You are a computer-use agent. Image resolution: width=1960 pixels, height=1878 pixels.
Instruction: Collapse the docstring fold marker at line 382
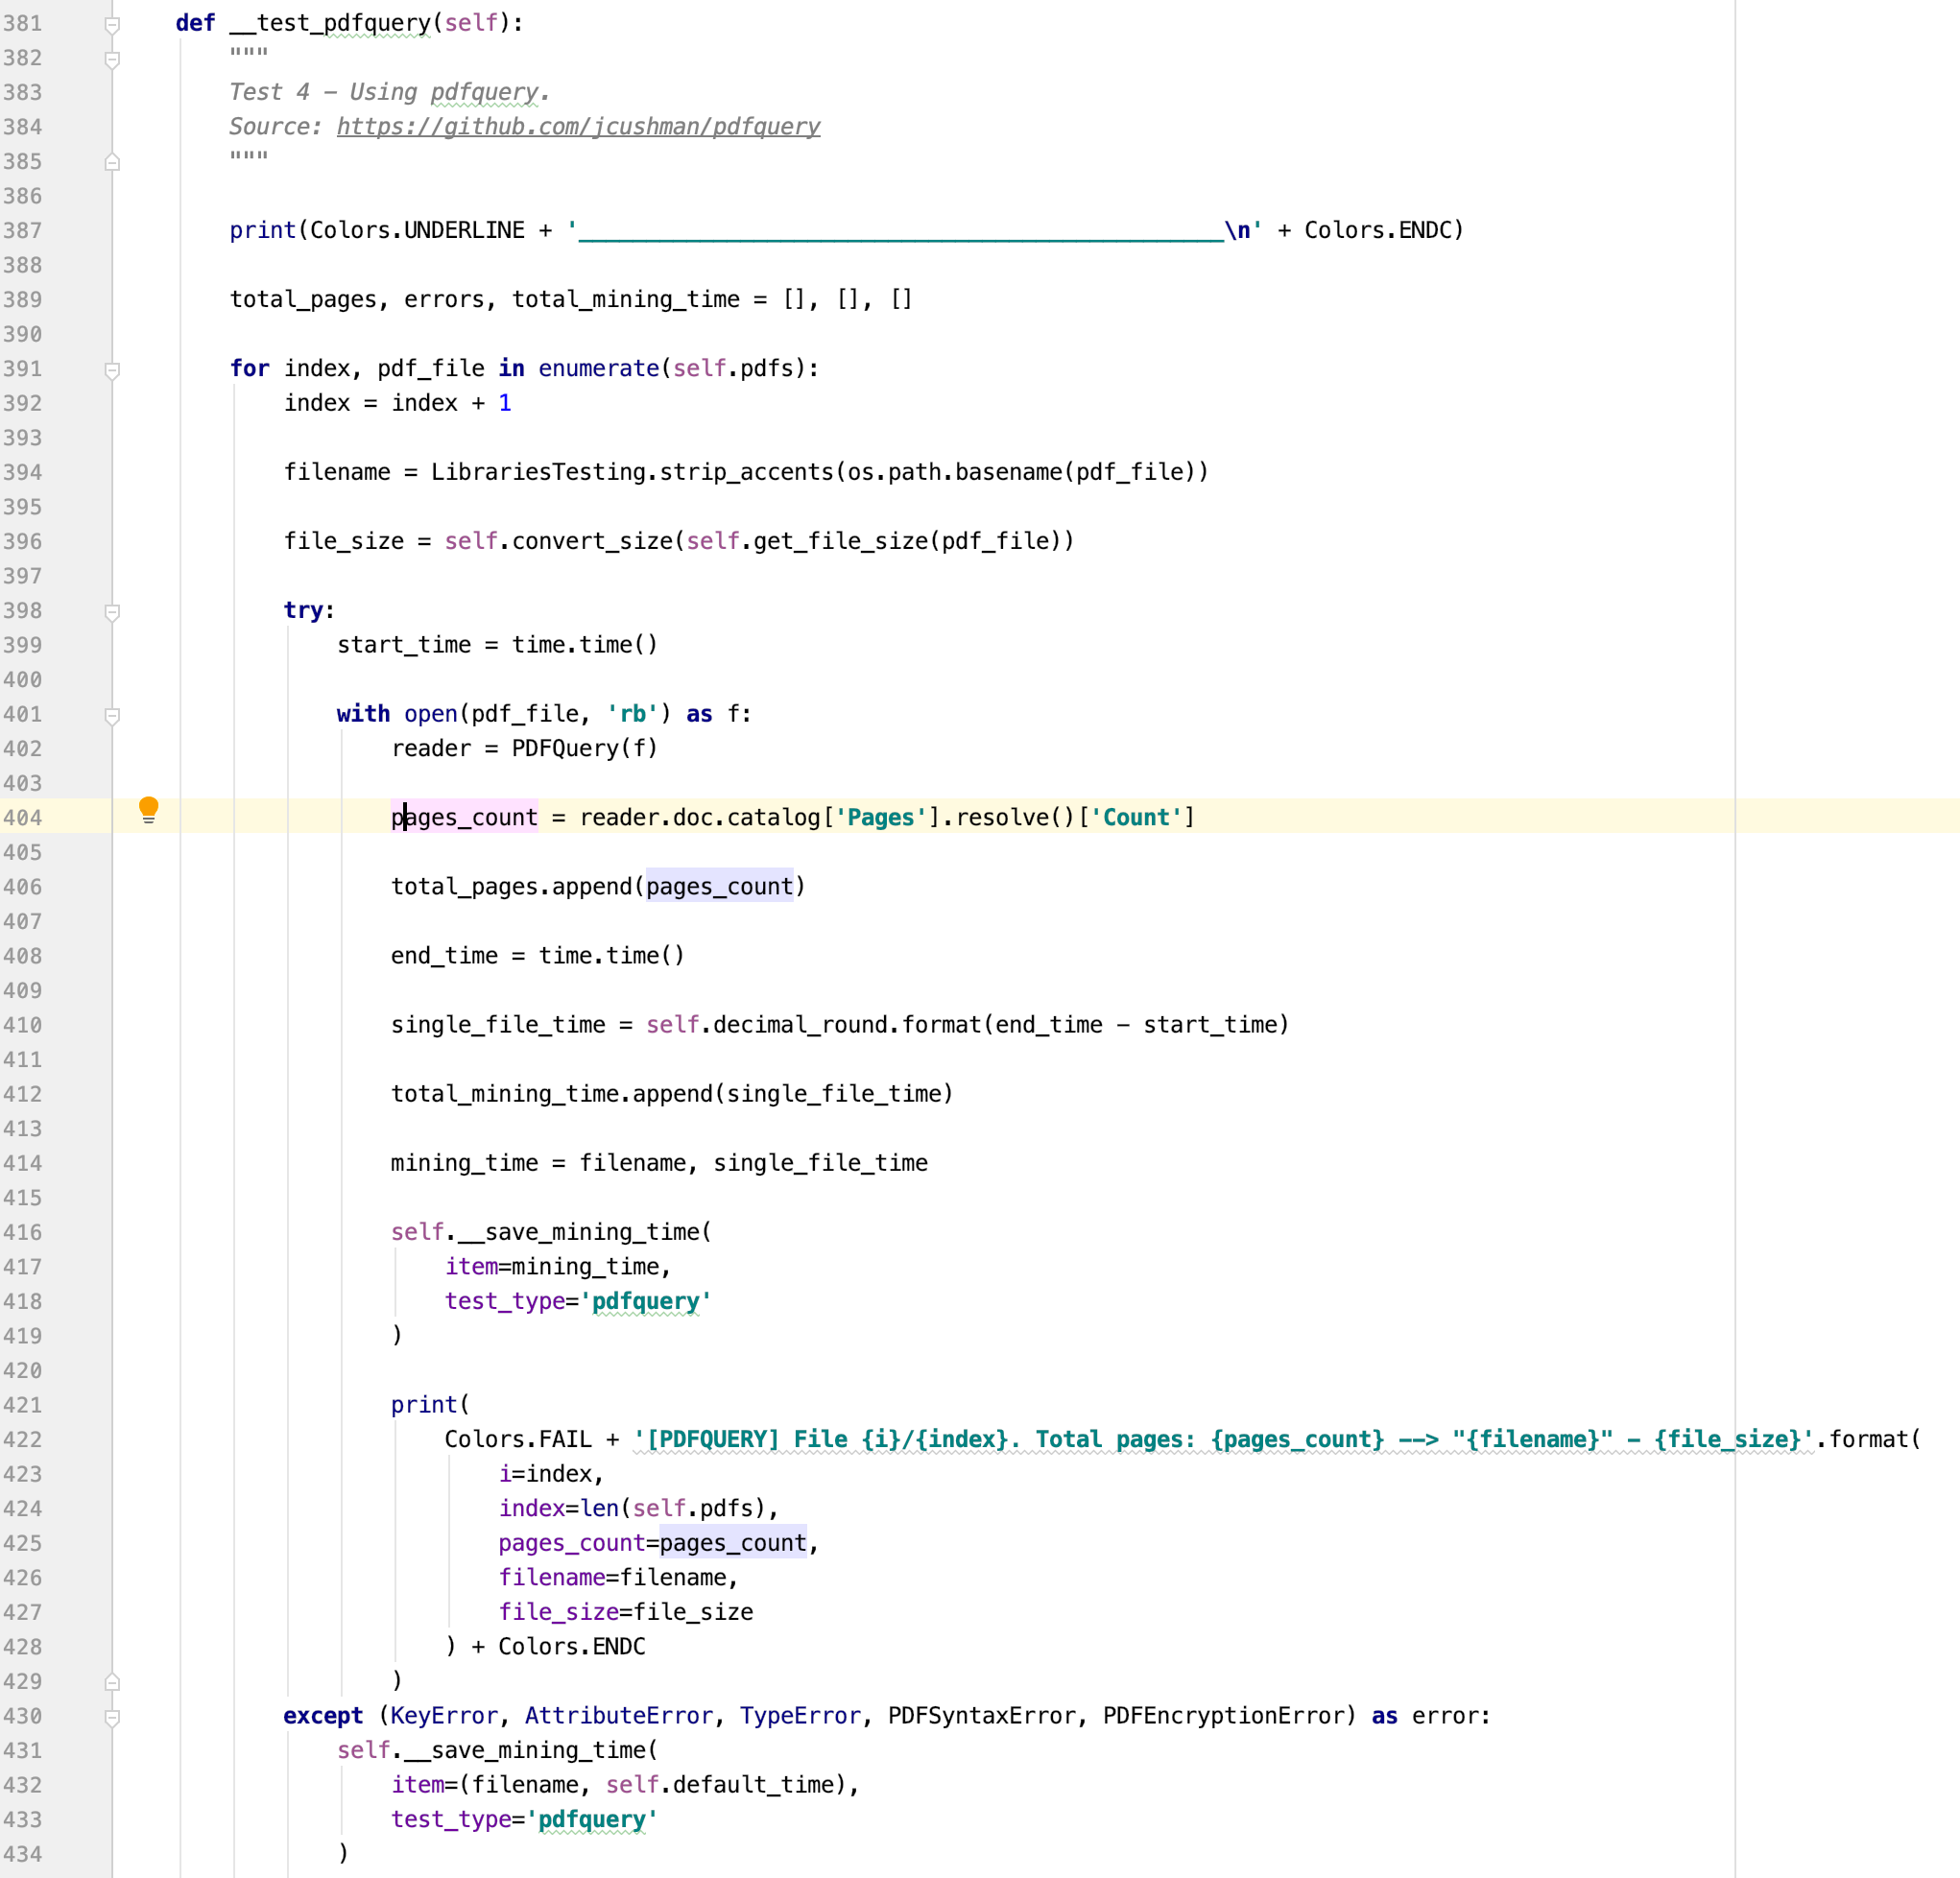tap(112, 59)
